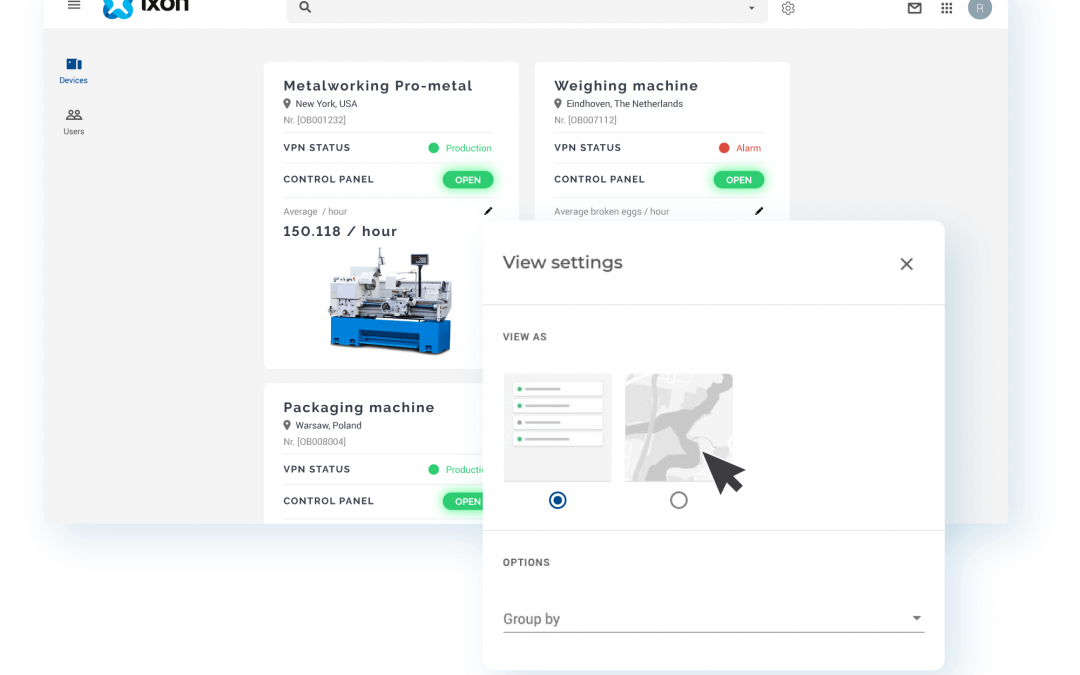
Task: Select the list view radio button
Action: click(x=558, y=500)
